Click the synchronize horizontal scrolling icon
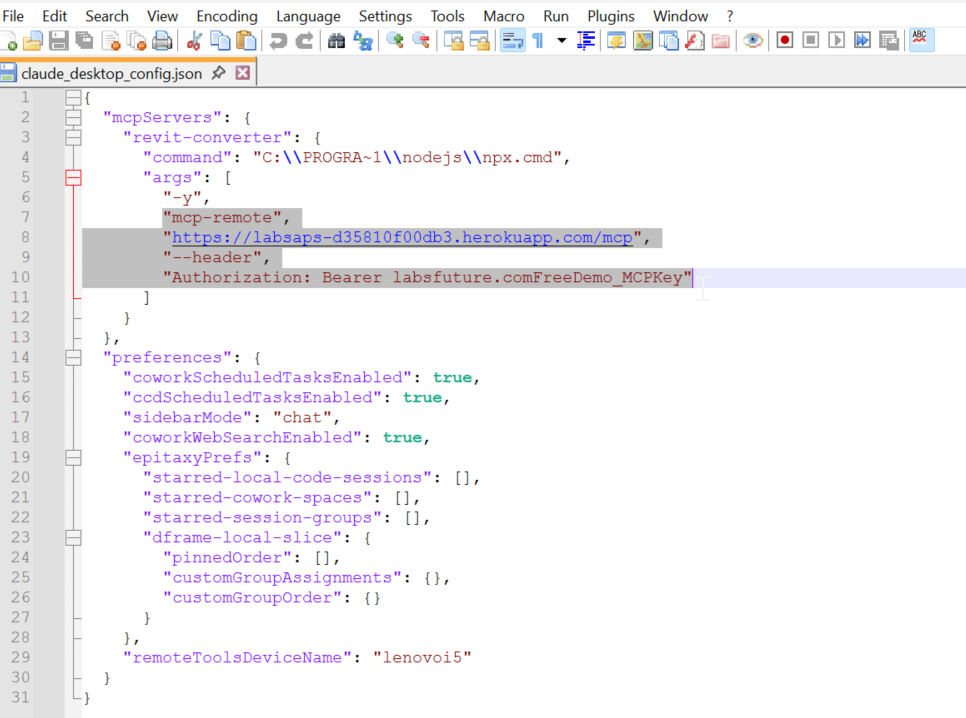966x718 pixels. (479, 41)
